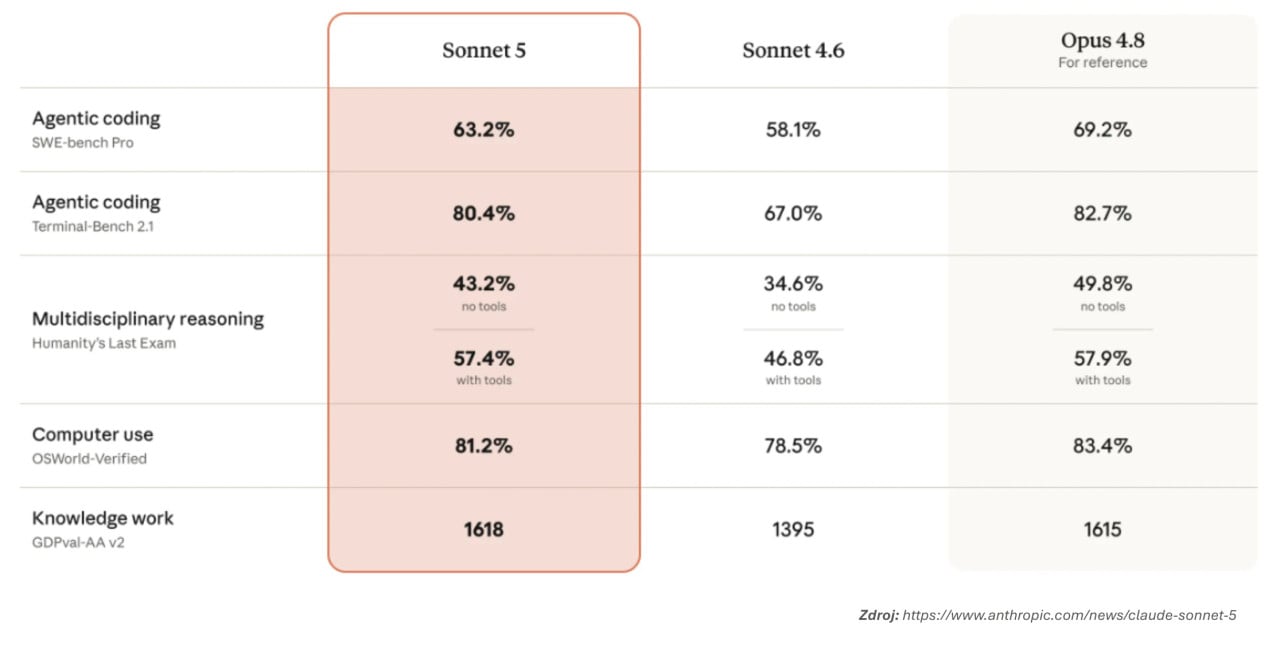The width and height of the screenshot is (1280, 652).
Task: Open the anthropic.com claude-sonnet-5 source link
Action: 1070,615
